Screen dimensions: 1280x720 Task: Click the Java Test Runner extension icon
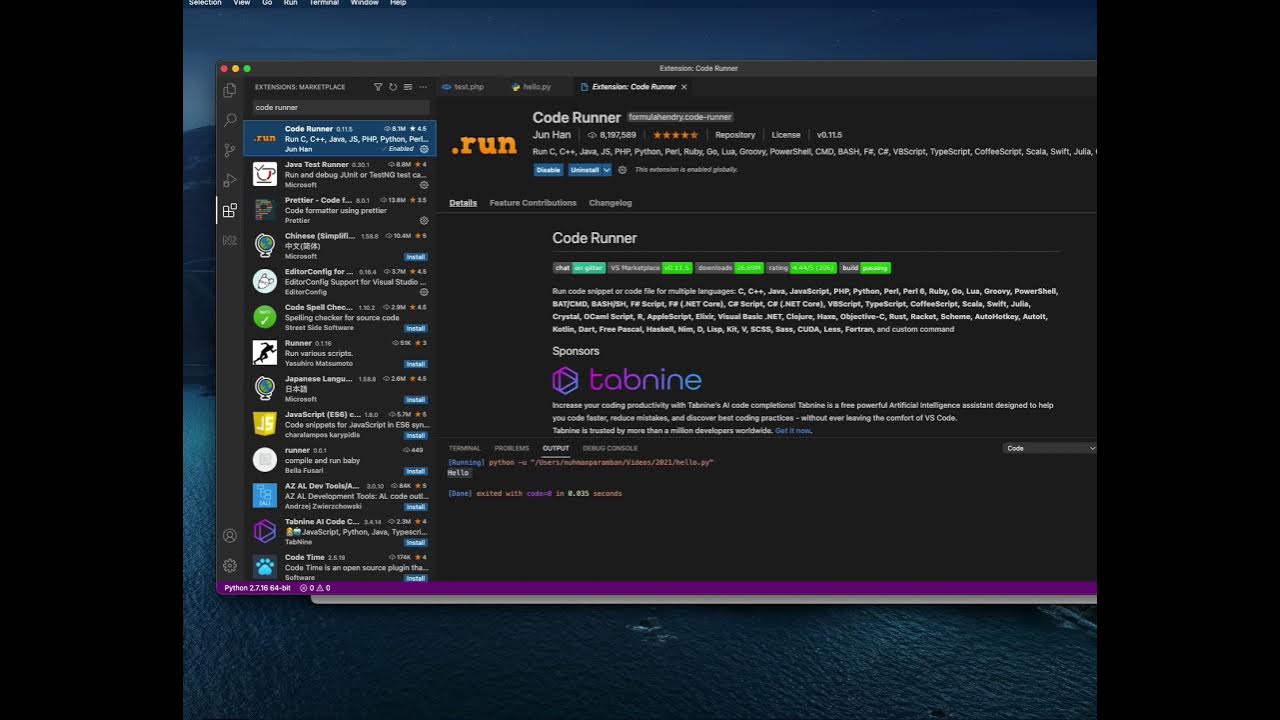point(265,174)
